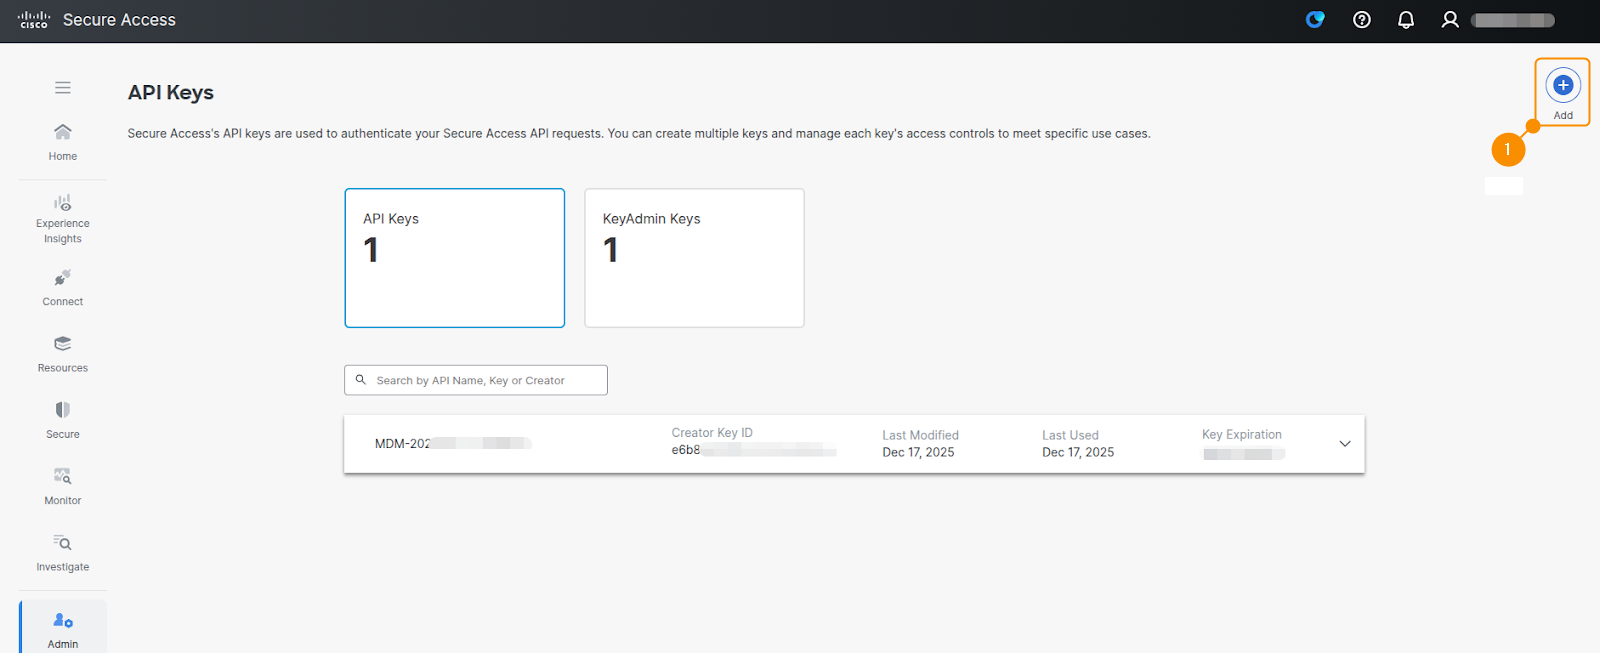
Task: Open Experience Insights in the sidebar
Action: point(63,218)
